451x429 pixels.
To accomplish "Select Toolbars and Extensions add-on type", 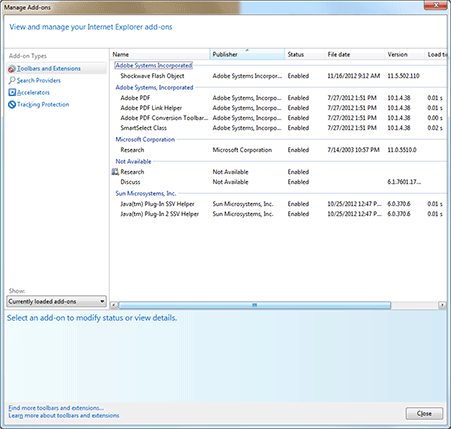I will 56,68.
